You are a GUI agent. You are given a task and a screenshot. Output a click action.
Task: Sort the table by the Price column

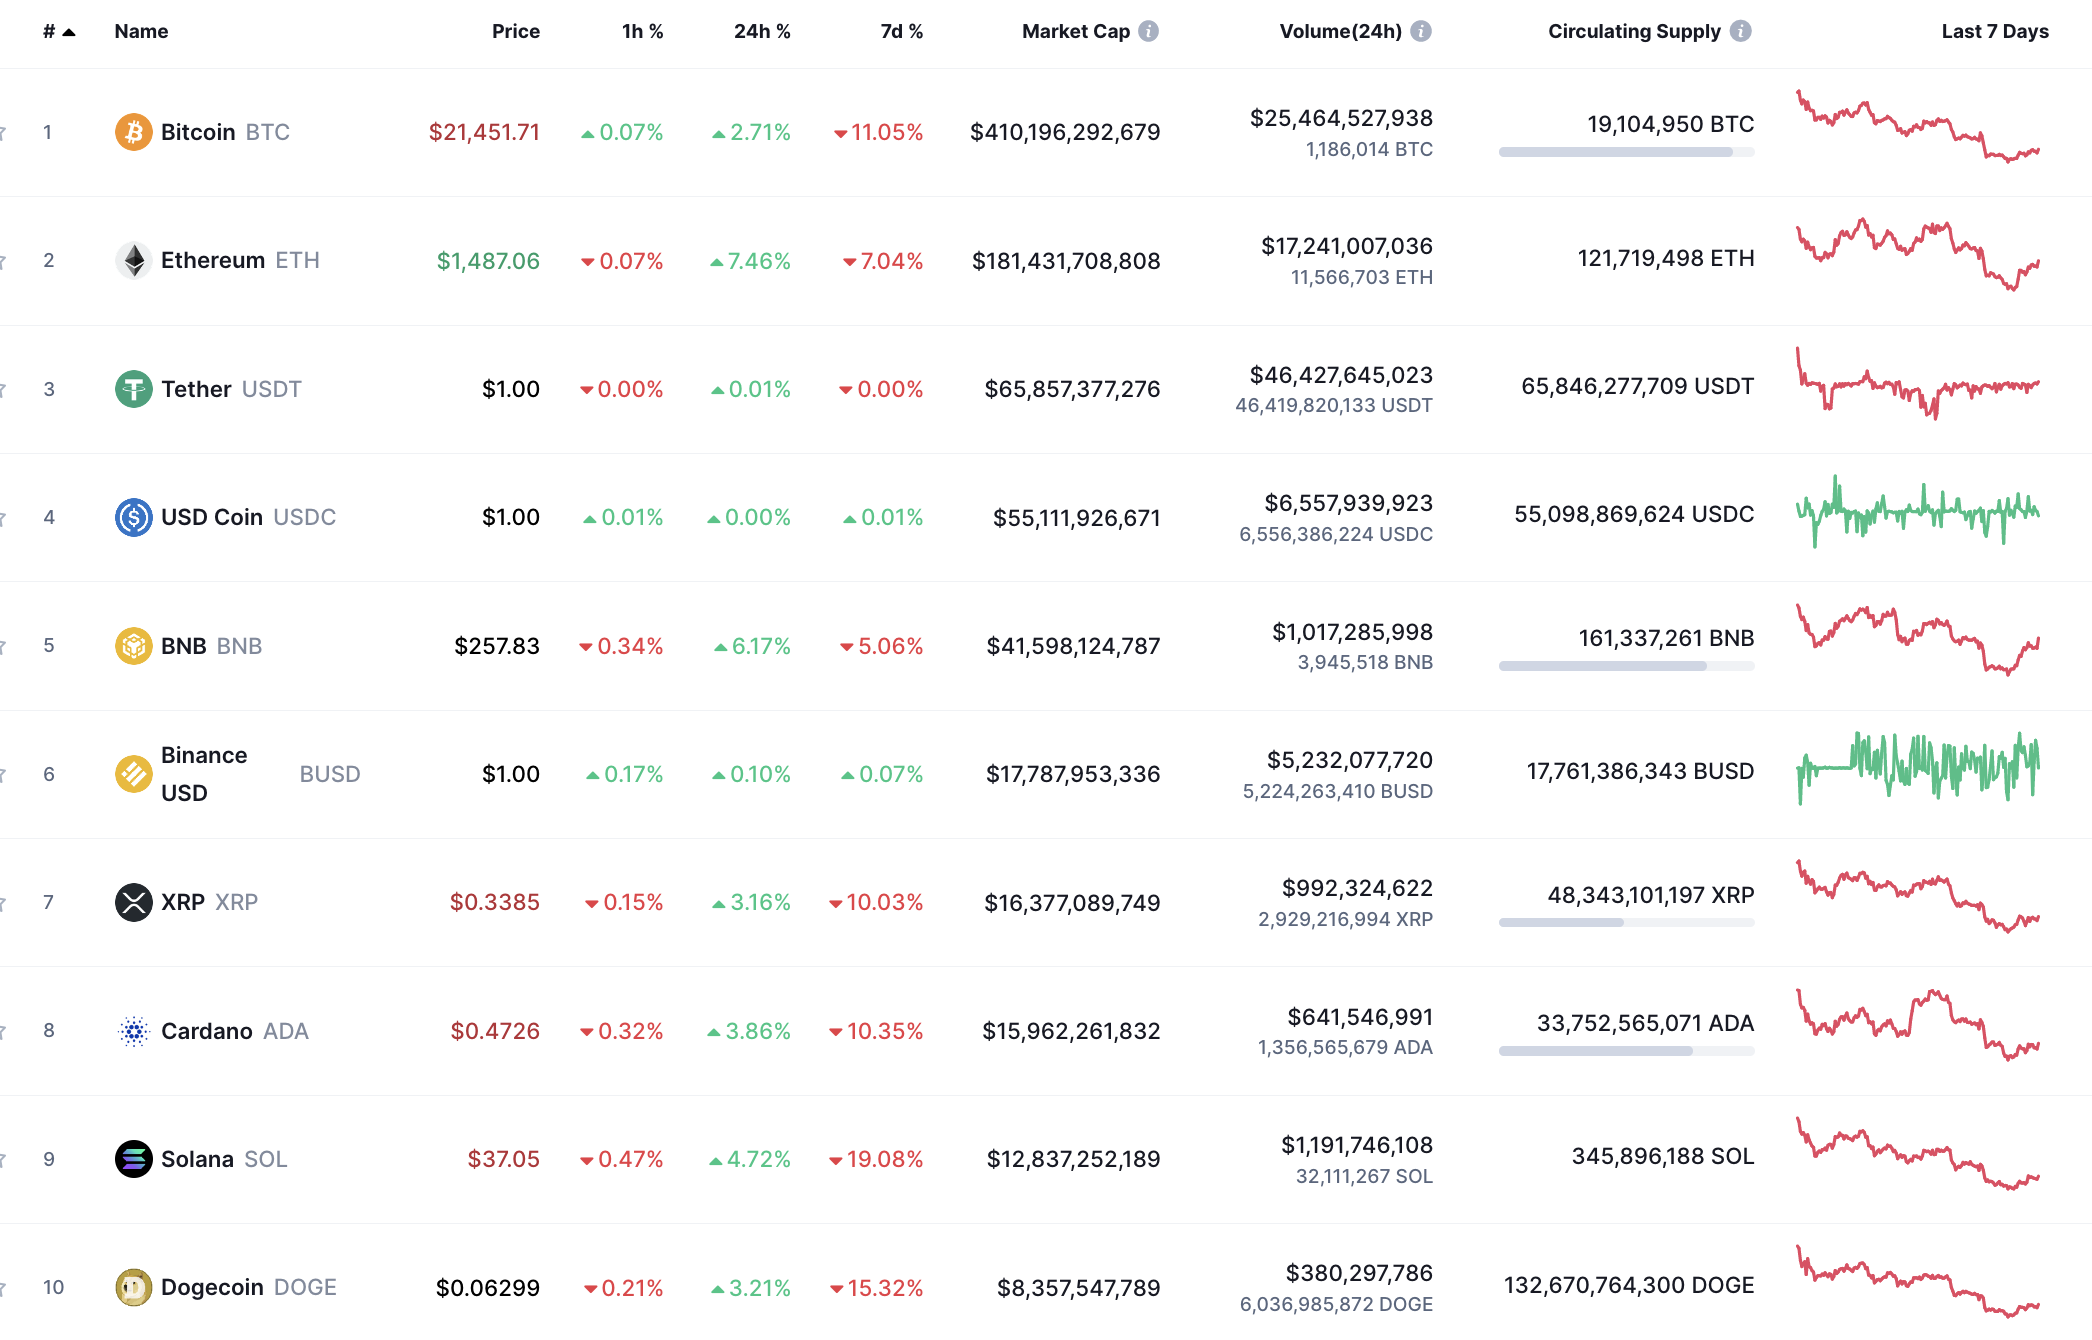pos(516,31)
